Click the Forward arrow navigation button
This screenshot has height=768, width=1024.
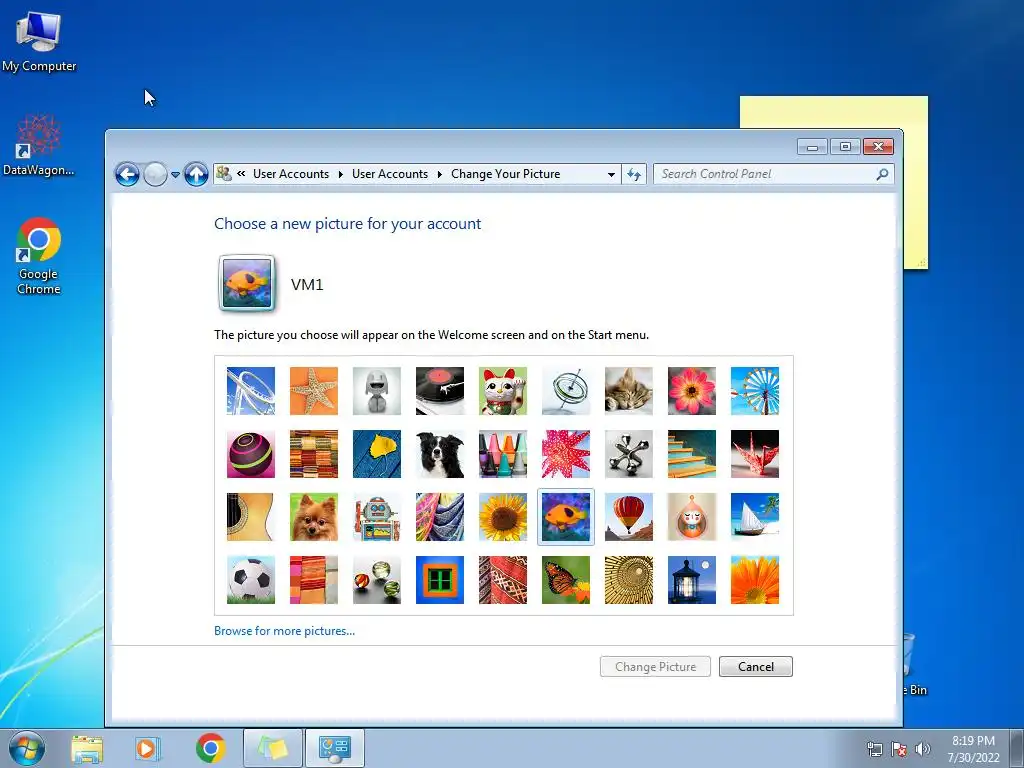pyautogui.click(x=155, y=174)
